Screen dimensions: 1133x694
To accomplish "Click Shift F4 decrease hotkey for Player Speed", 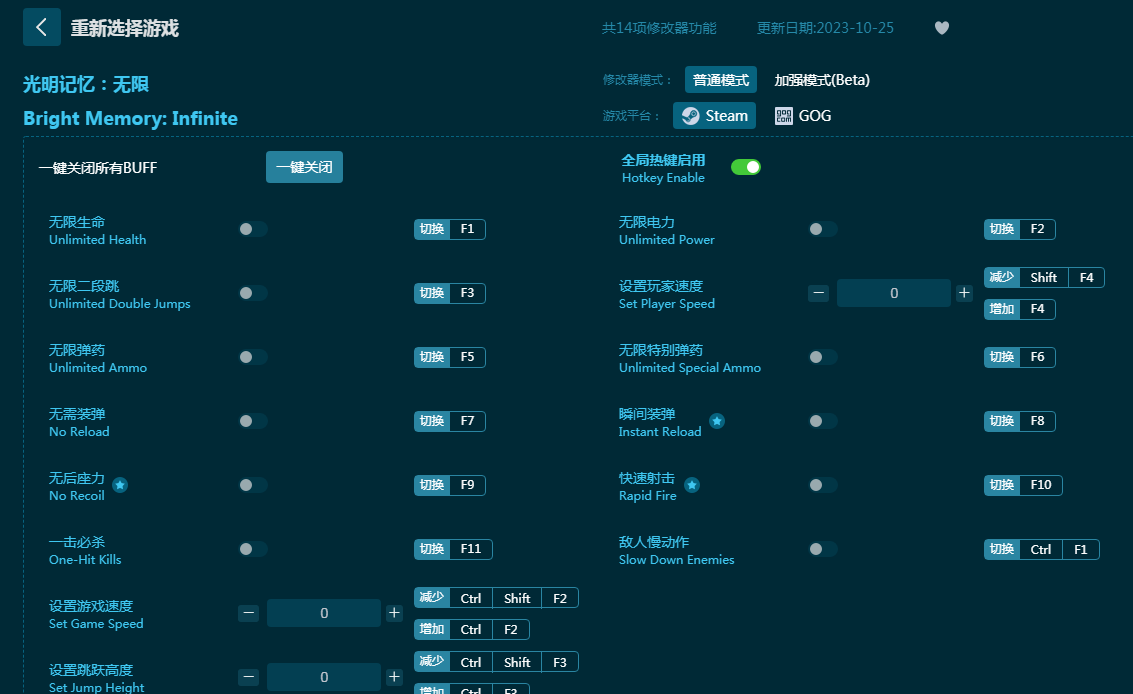I will click(x=1044, y=278).
